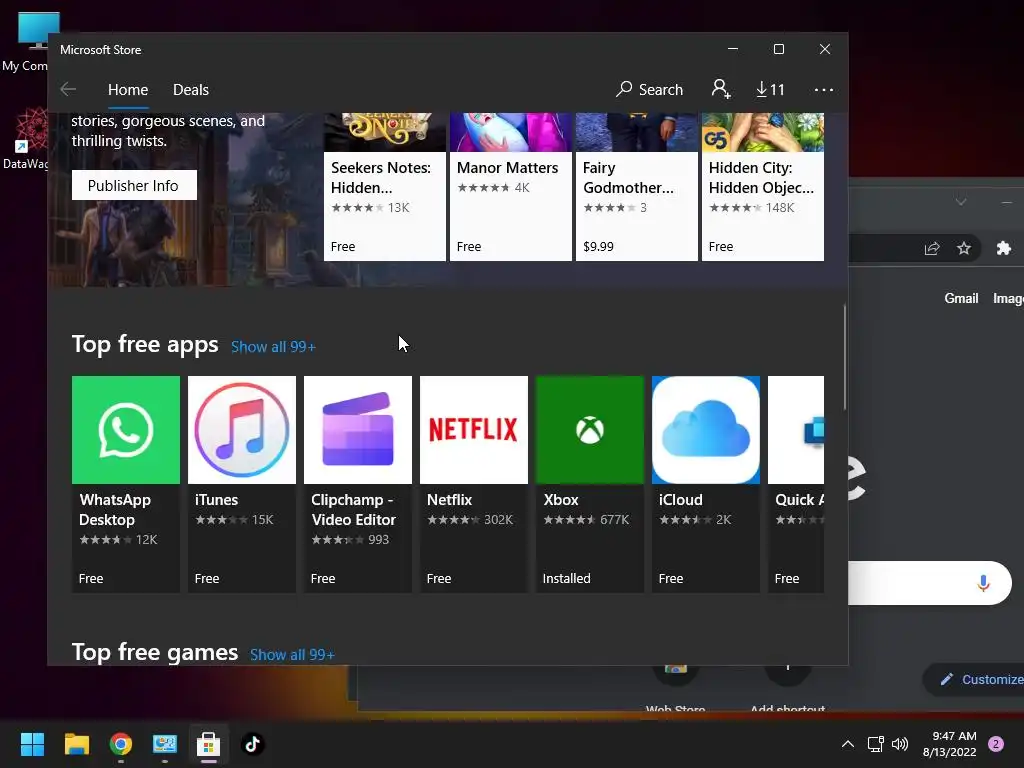Viewport: 1024px width, 768px height.
Task: Open TikTok from the taskbar
Action: pyautogui.click(x=253, y=744)
